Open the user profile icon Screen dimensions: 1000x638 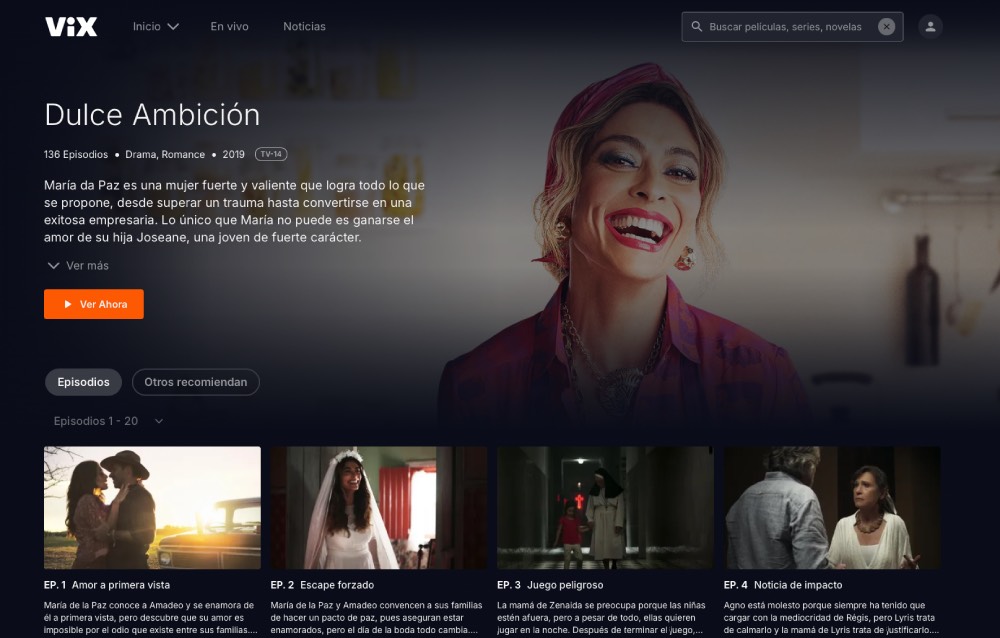[x=930, y=27]
